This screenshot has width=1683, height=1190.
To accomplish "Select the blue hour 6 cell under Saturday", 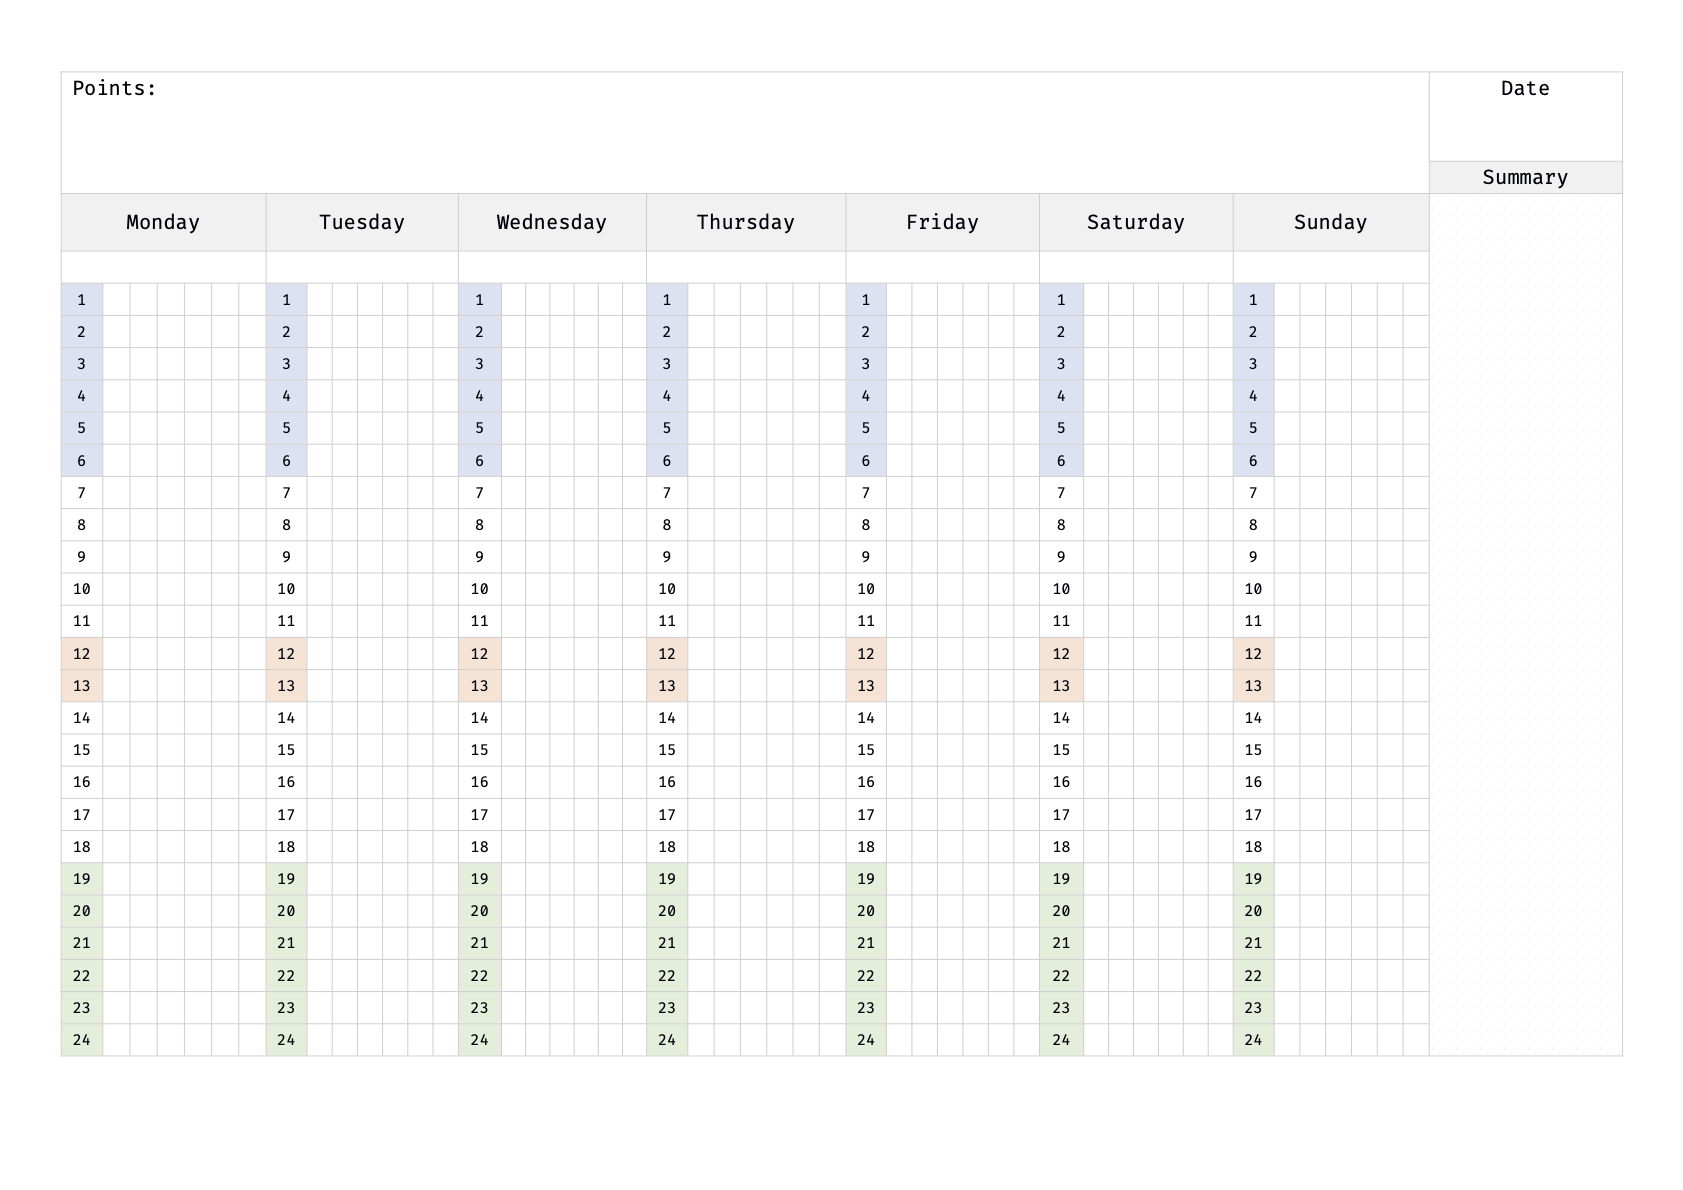I will pyautogui.click(x=1061, y=461).
